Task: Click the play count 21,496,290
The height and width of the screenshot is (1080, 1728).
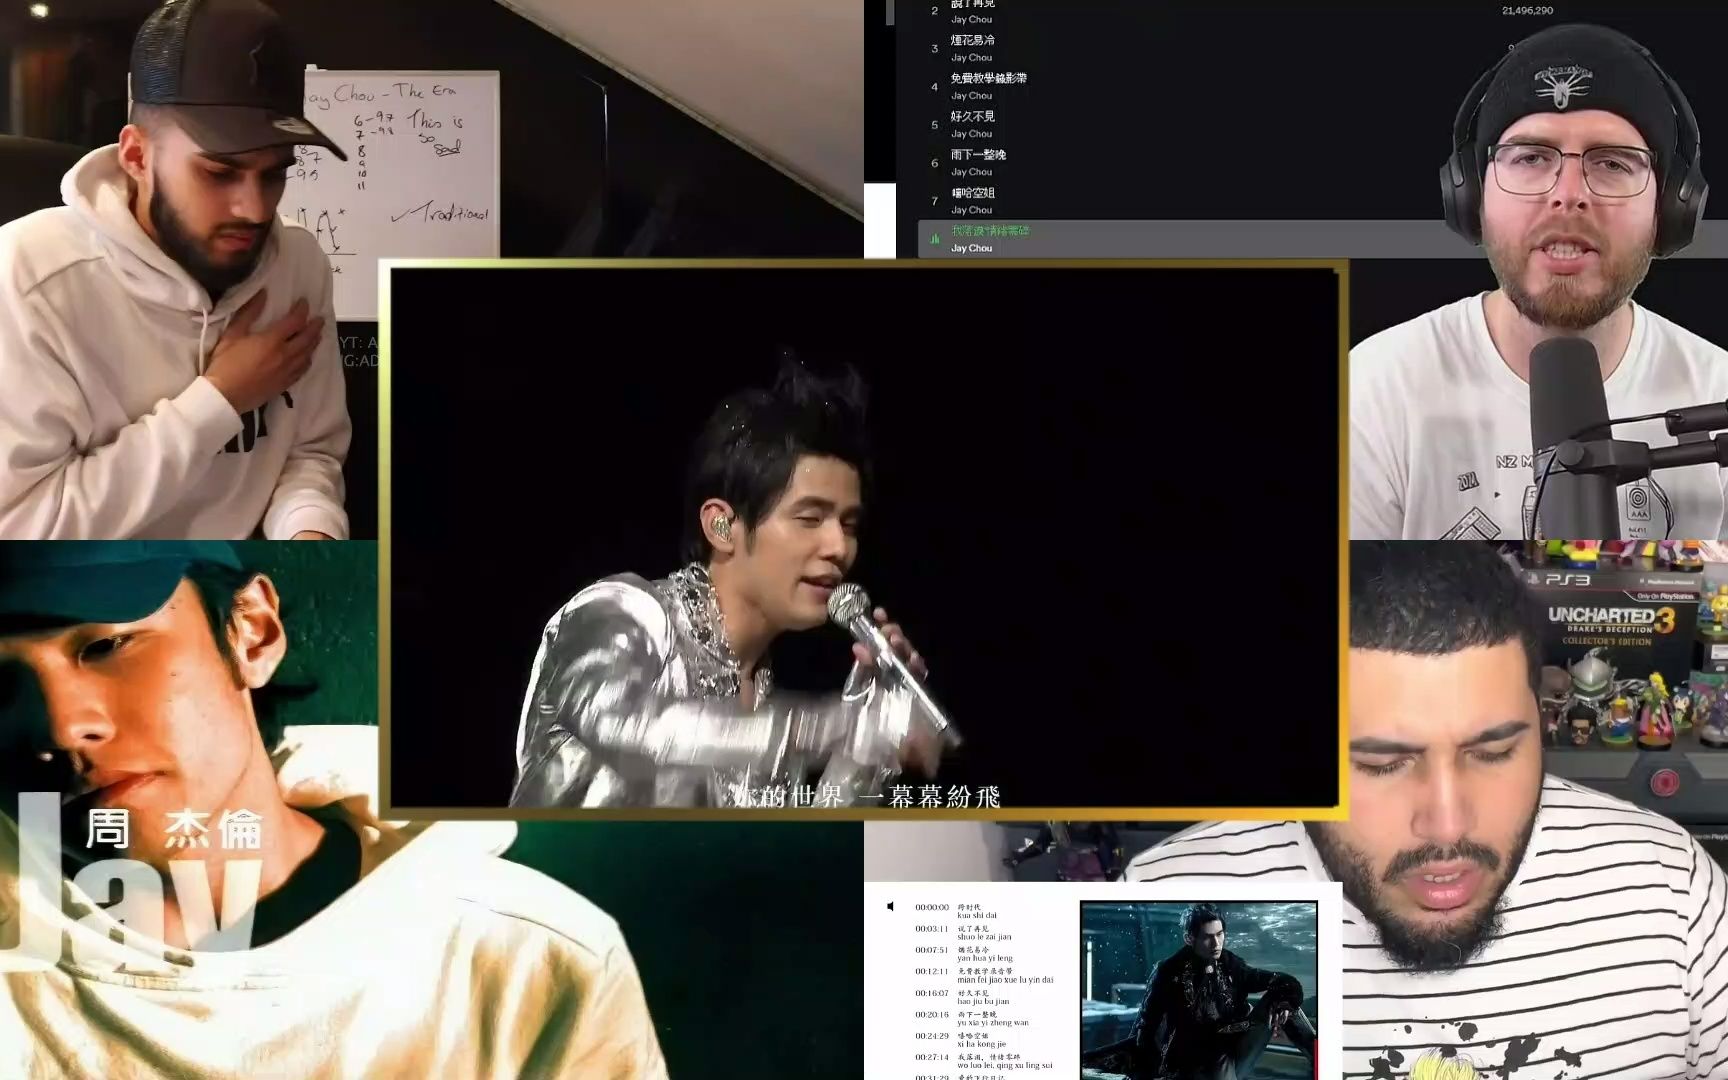Action: click(x=1527, y=11)
